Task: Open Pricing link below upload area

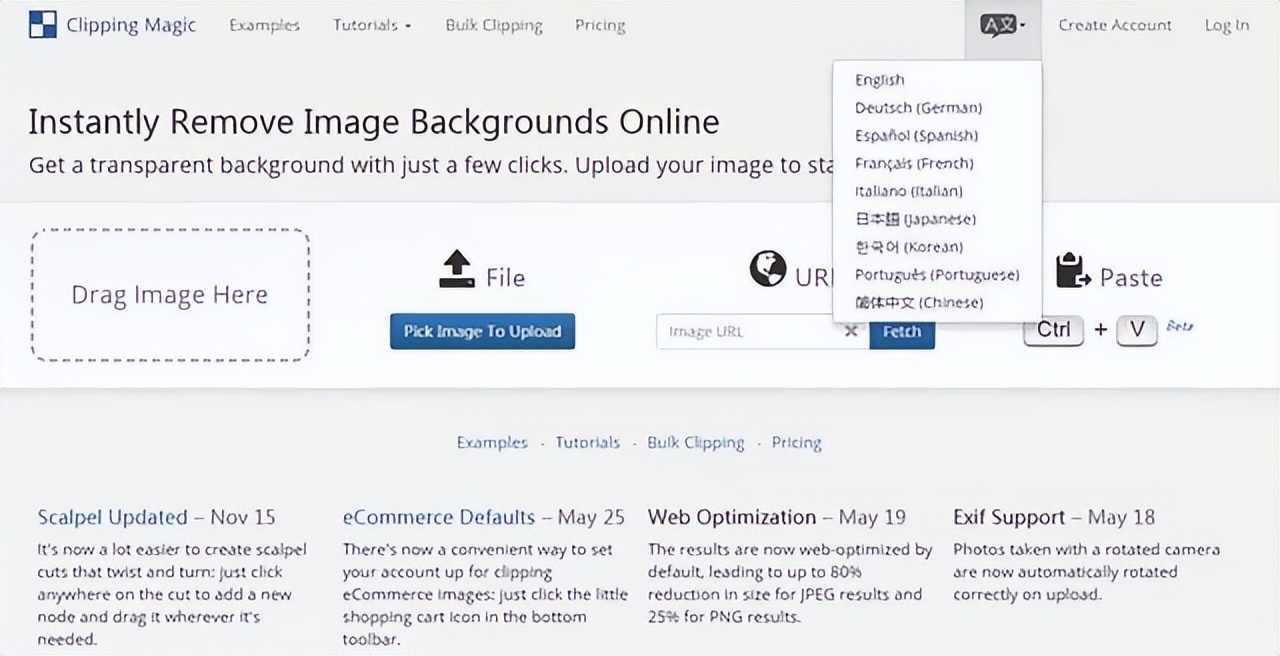Action: 796,443
